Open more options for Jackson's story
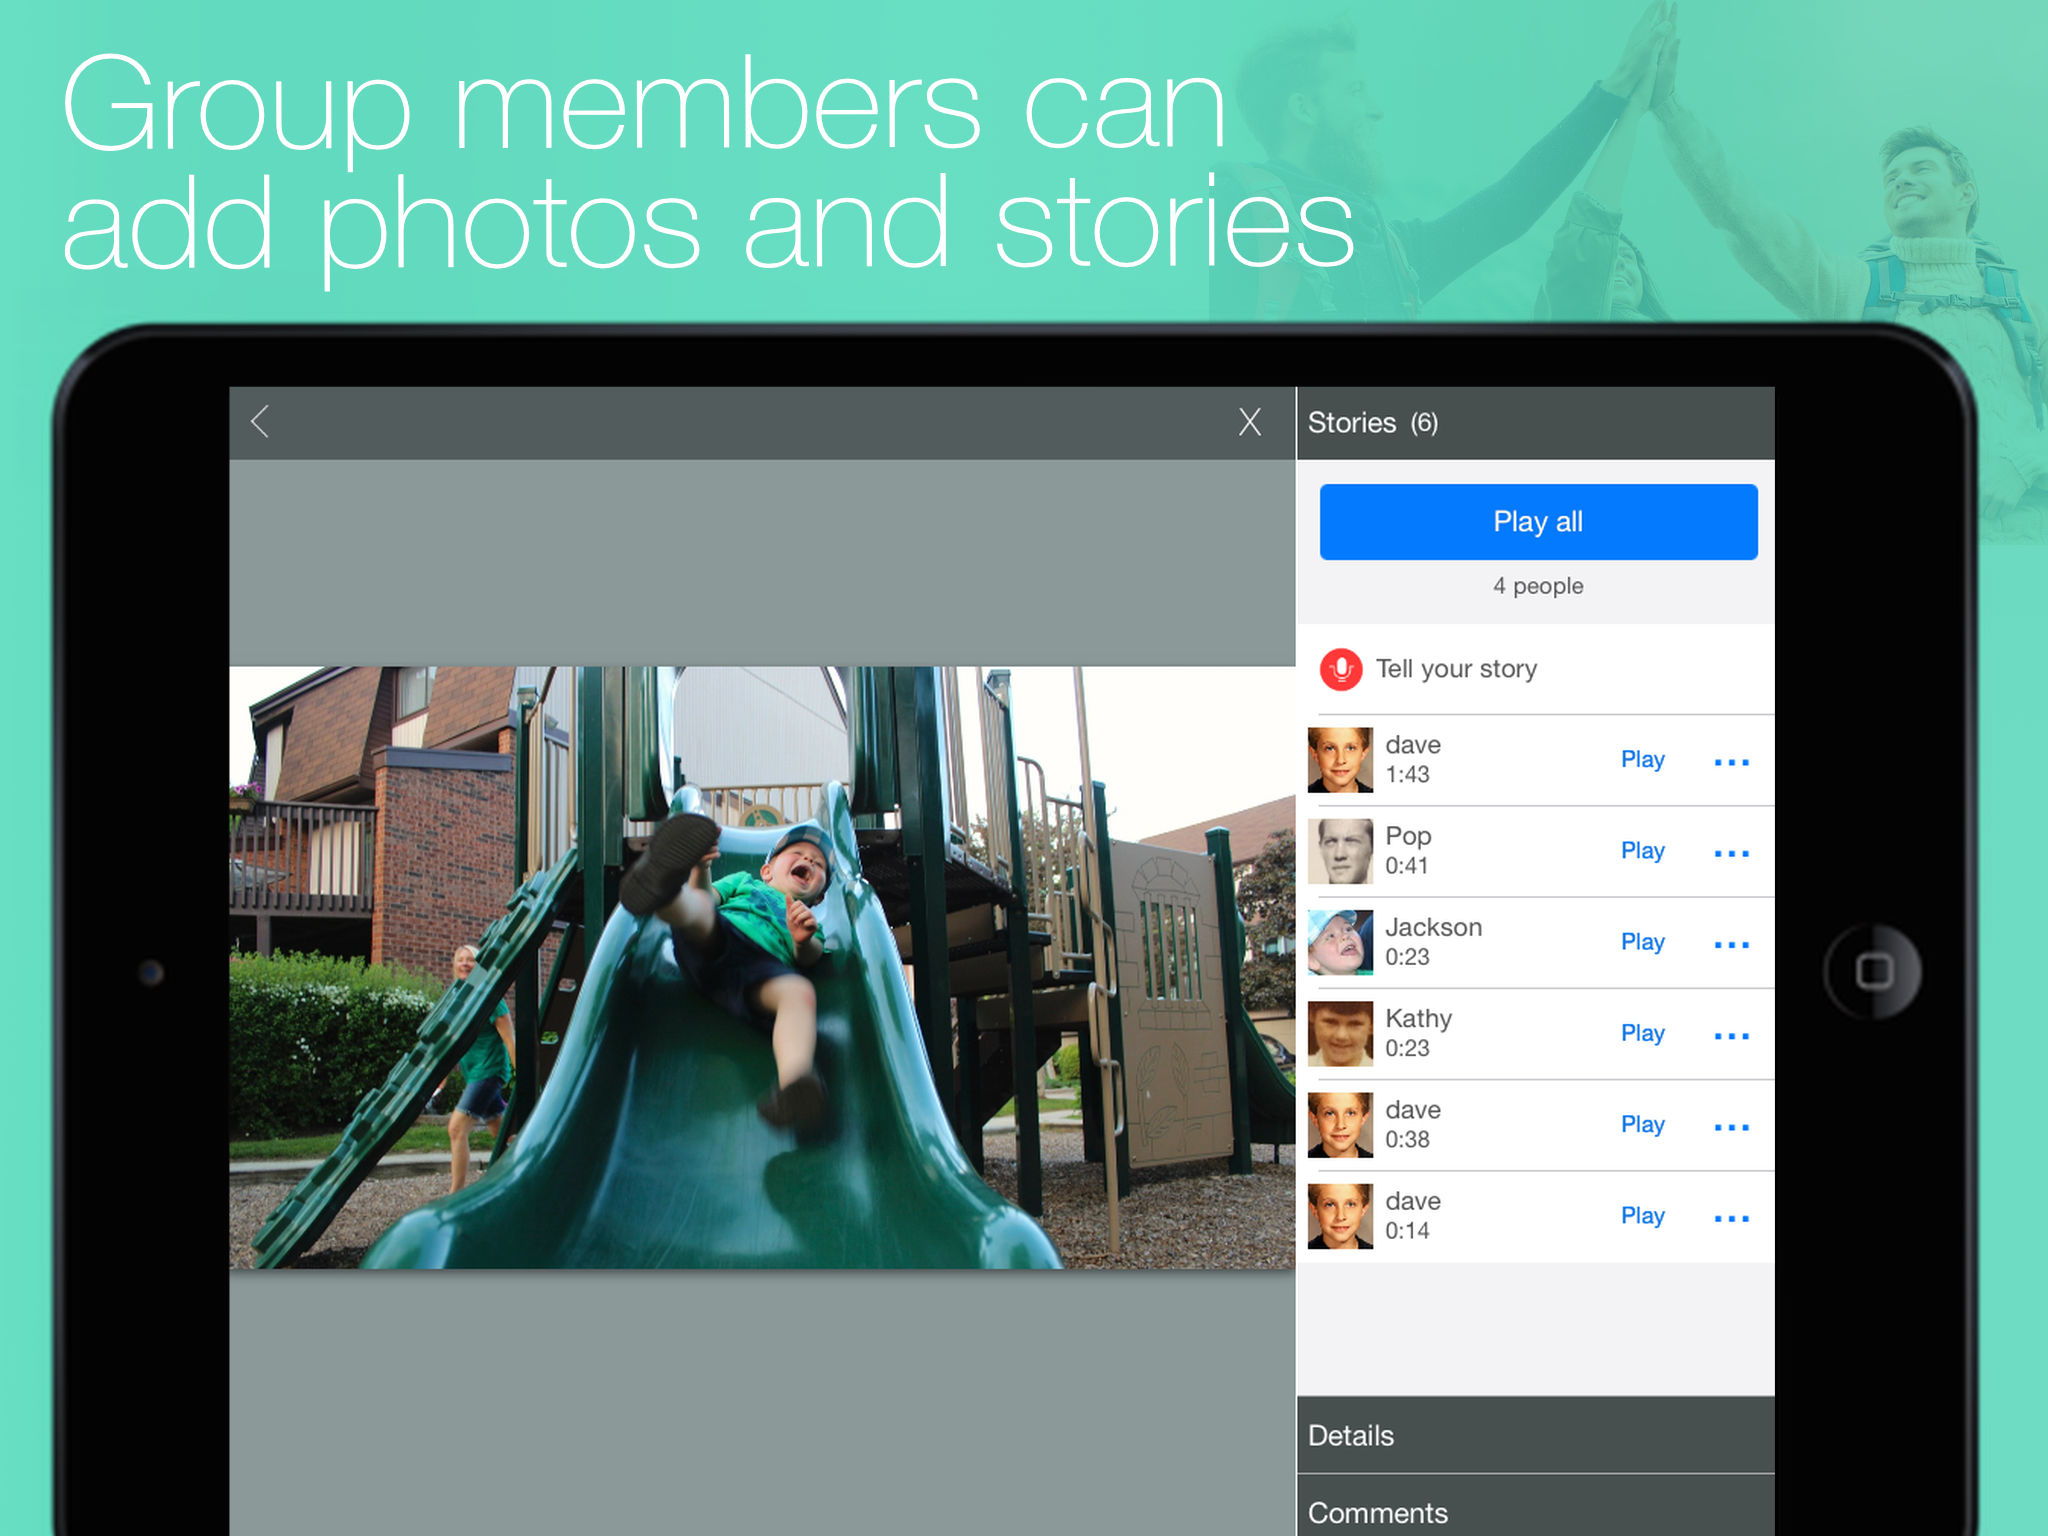This screenshot has width=2048, height=1536. pyautogui.click(x=1731, y=944)
